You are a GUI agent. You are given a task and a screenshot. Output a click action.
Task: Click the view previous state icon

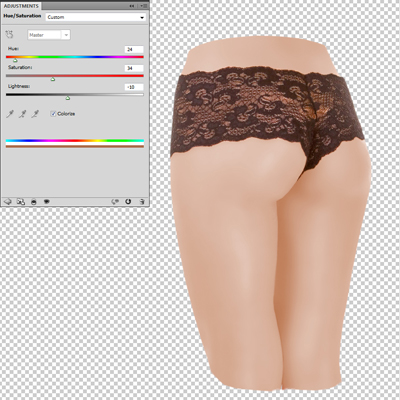pyautogui.click(x=115, y=202)
